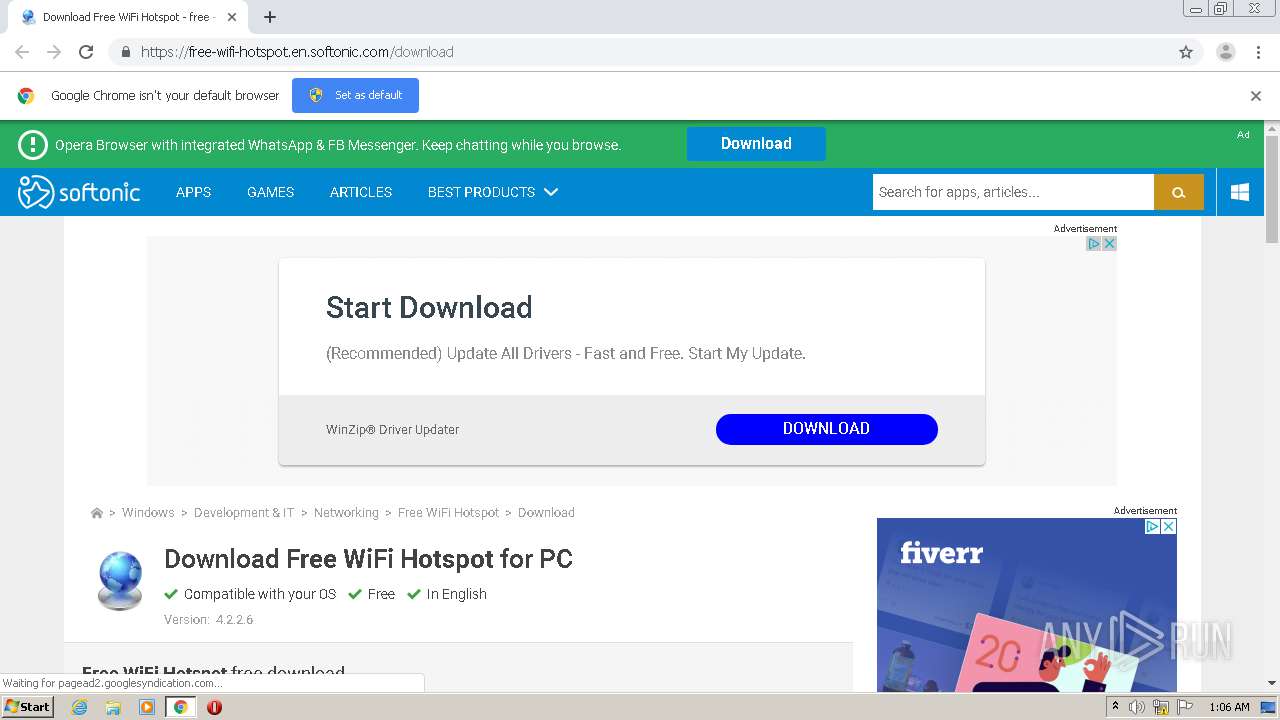Image resolution: width=1280 pixels, height=720 pixels.
Task: Click the Start Download ad headline
Action: [429, 307]
